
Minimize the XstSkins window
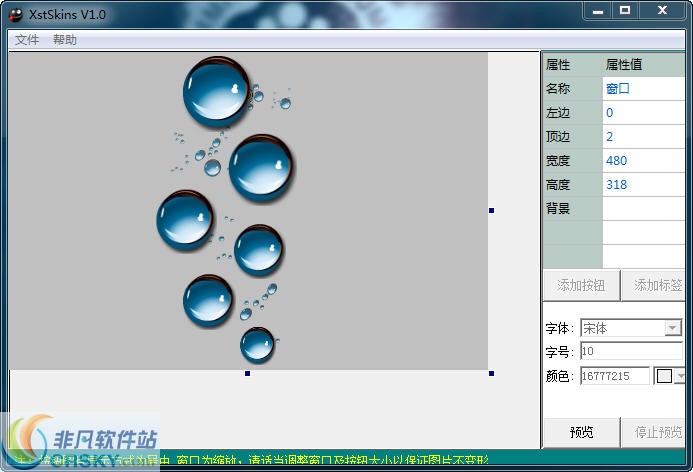(598, 11)
